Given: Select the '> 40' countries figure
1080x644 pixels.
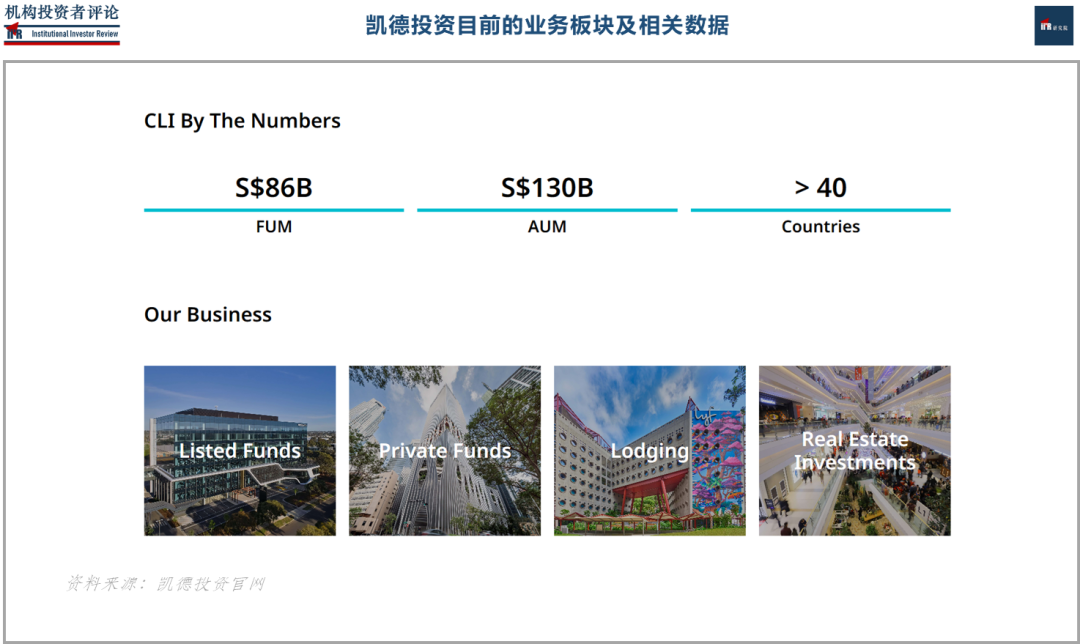Looking at the screenshot, I should click(820, 187).
